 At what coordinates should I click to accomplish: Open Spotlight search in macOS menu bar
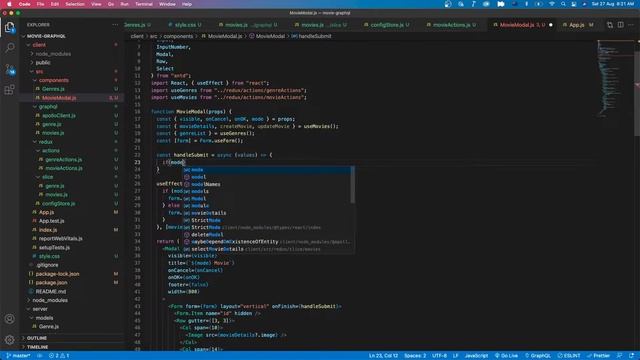[563, 4]
